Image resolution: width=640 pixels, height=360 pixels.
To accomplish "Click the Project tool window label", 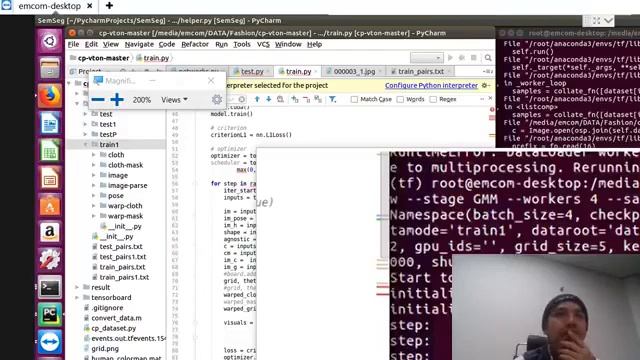I will (89, 71).
